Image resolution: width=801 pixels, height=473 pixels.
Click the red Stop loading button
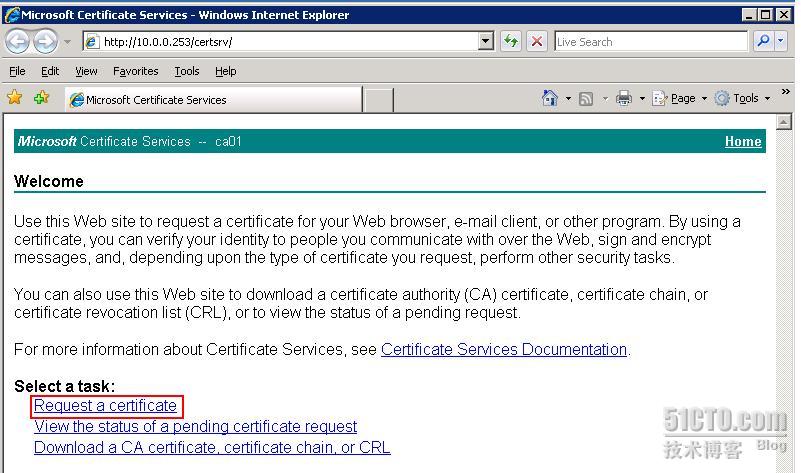point(537,41)
